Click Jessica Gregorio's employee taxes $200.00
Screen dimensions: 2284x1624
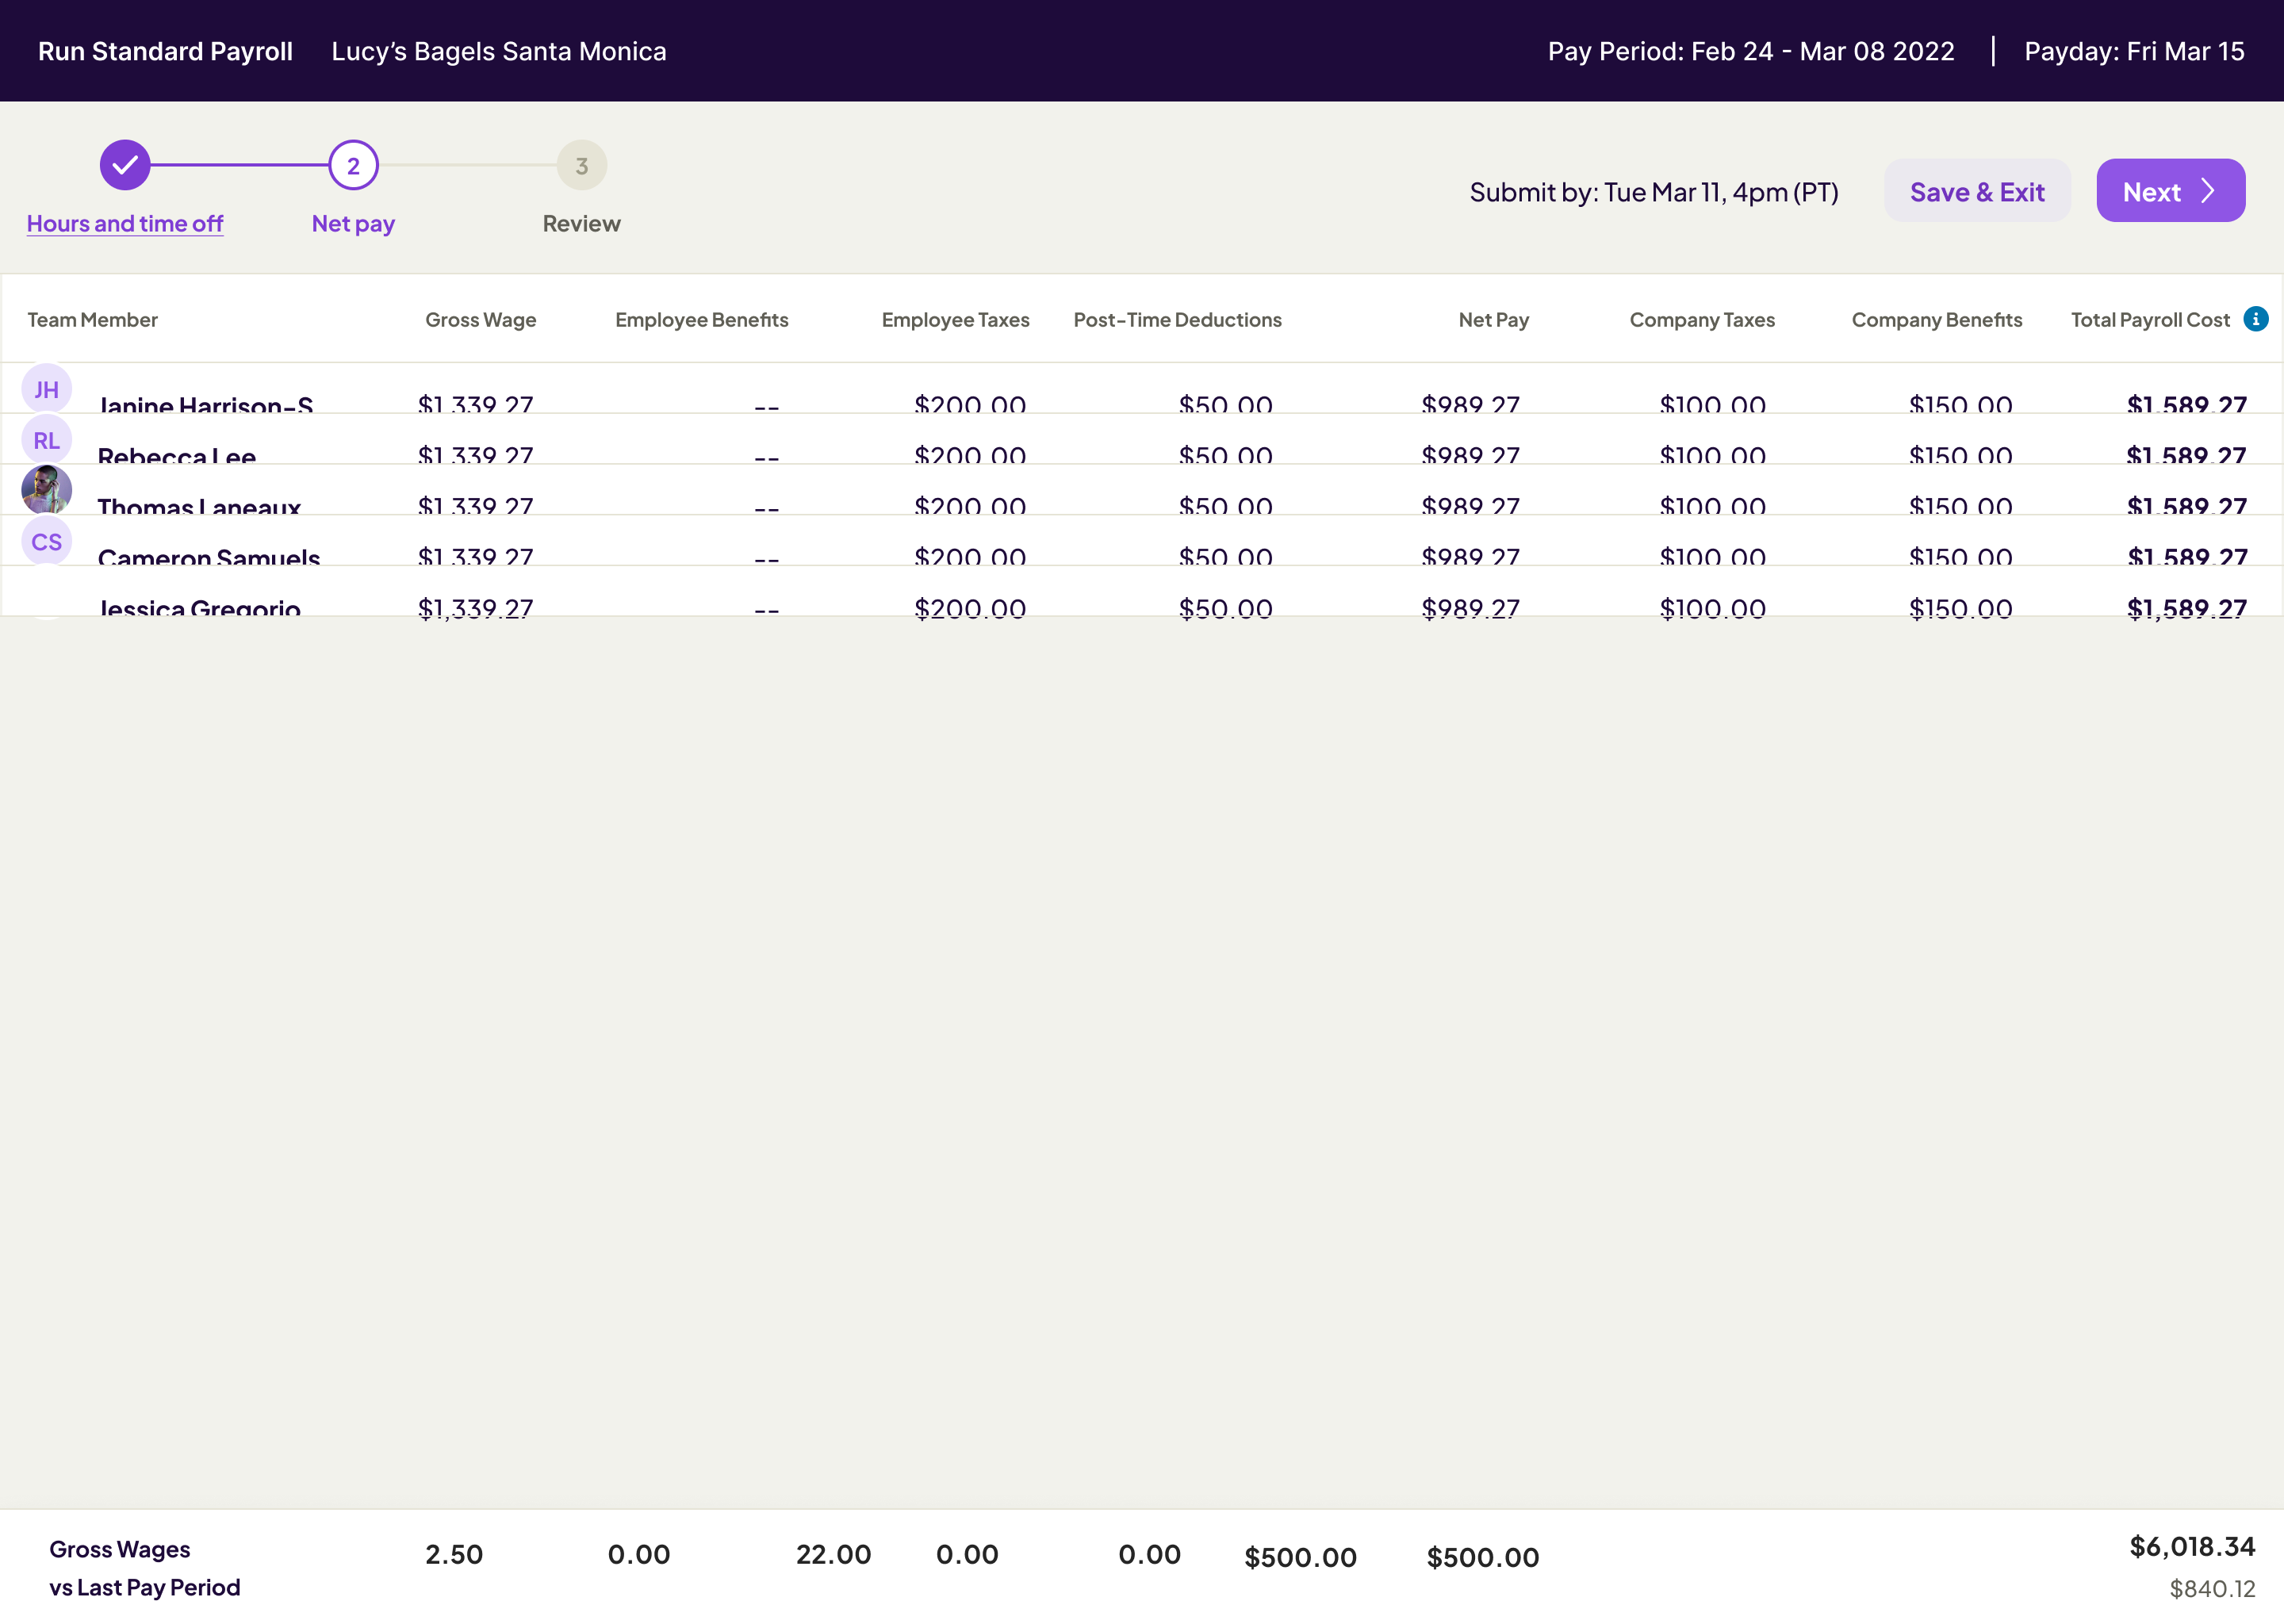(970, 608)
